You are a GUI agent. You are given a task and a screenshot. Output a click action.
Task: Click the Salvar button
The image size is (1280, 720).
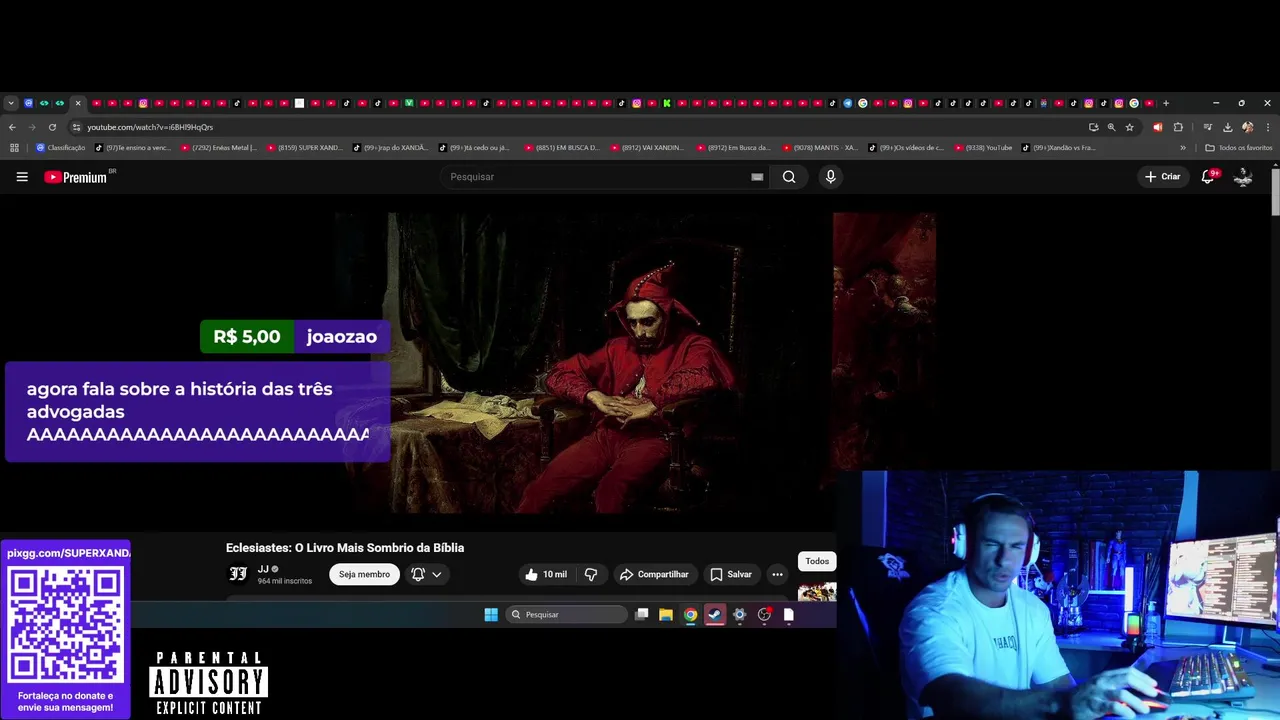(x=731, y=574)
